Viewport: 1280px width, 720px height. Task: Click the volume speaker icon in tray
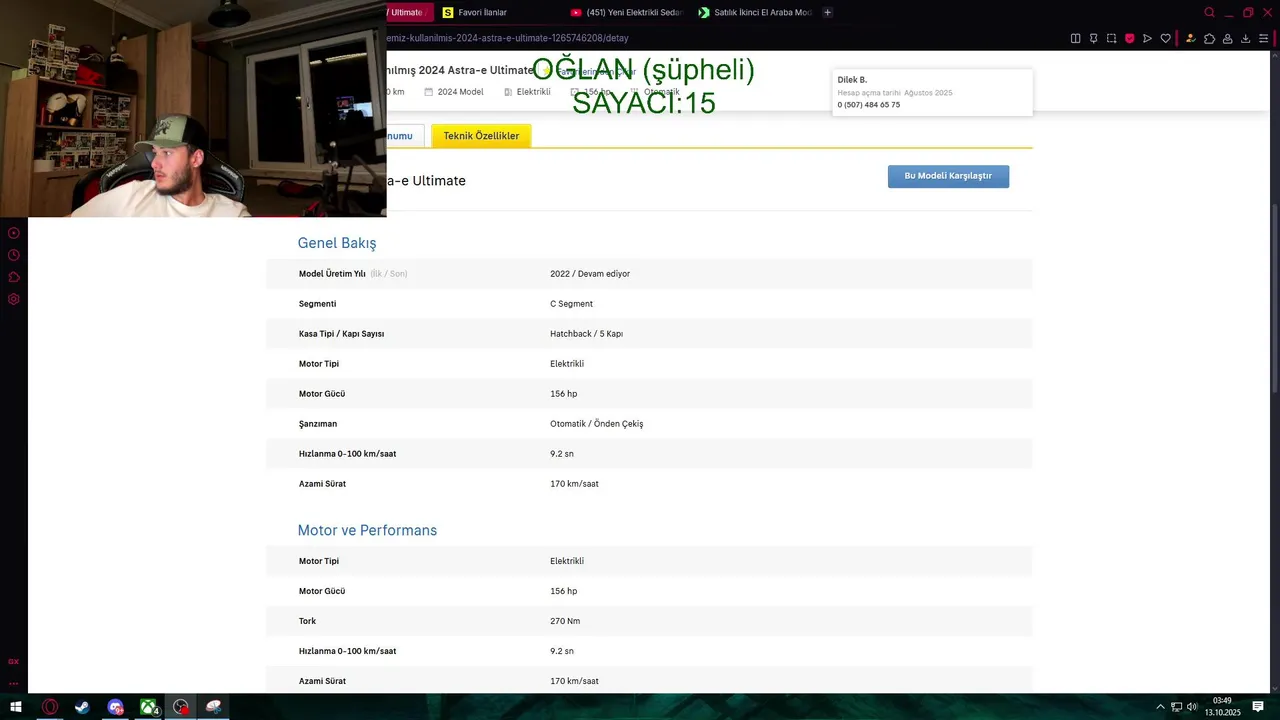[x=1192, y=707]
